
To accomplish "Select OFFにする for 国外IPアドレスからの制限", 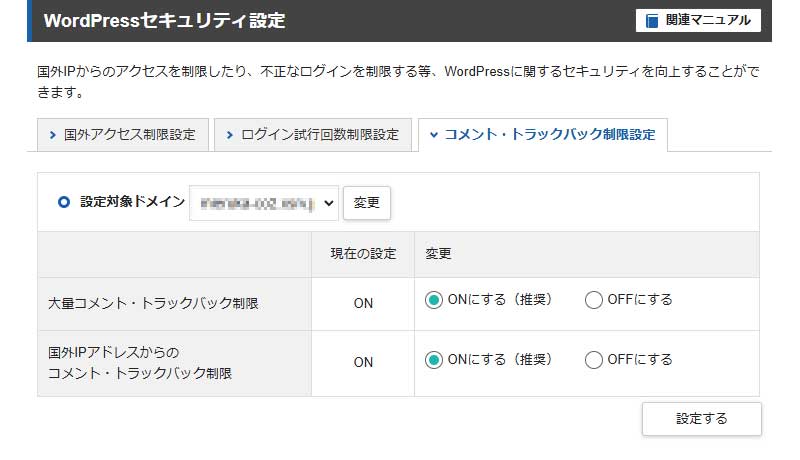I will pyautogui.click(x=593, y=360).
